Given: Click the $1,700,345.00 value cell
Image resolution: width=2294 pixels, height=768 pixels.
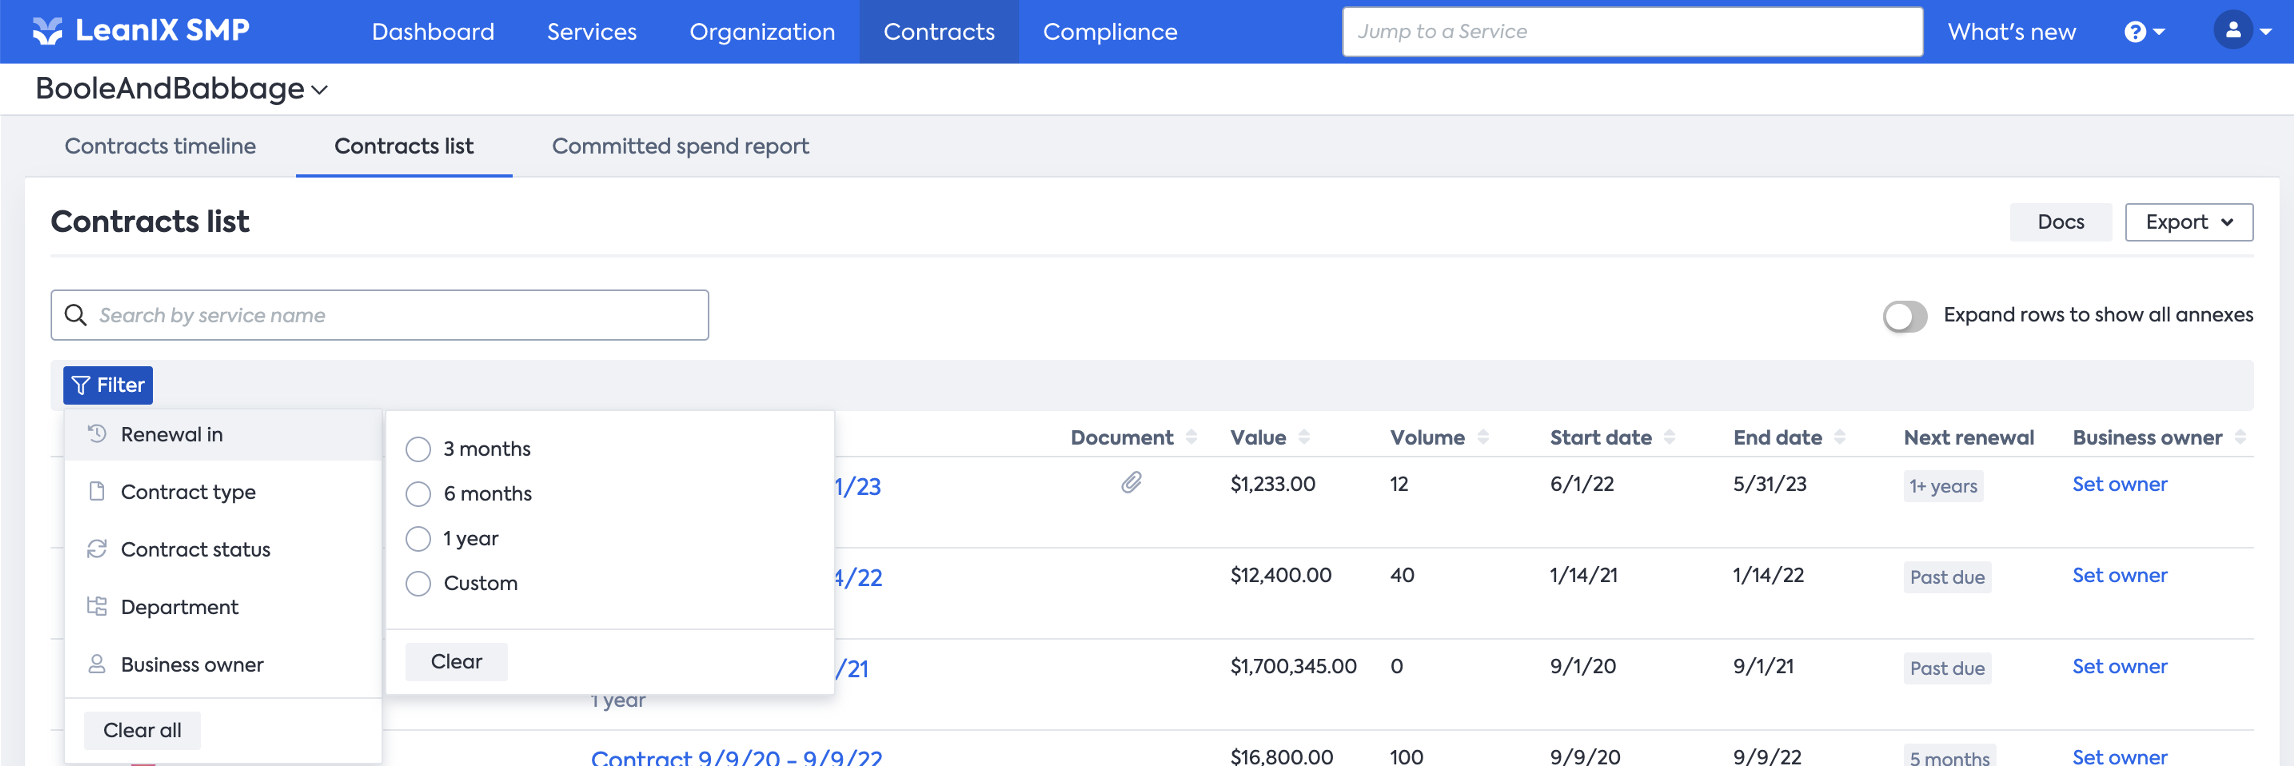Looking at the screenshot, I should pos(1293,666).
